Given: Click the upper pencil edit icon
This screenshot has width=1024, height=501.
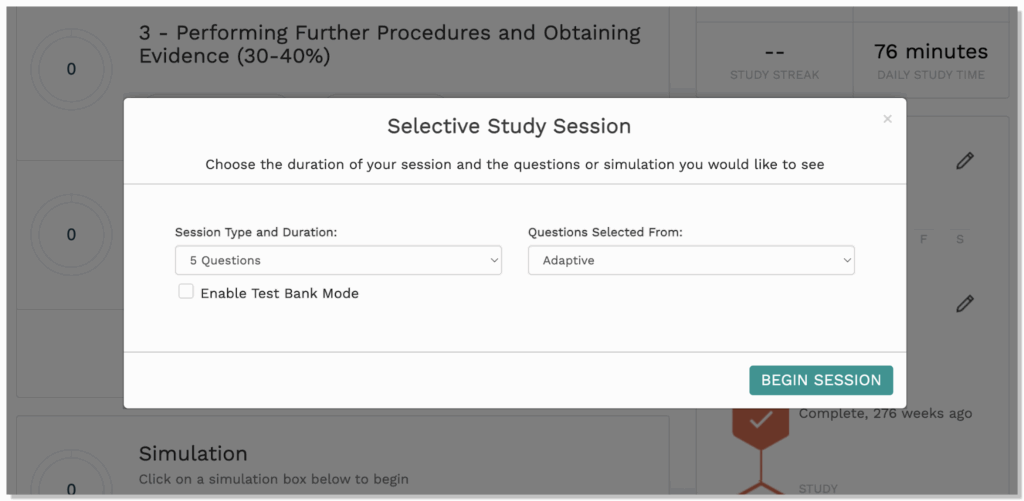Looking at the screenshot, I should point(964,160).
